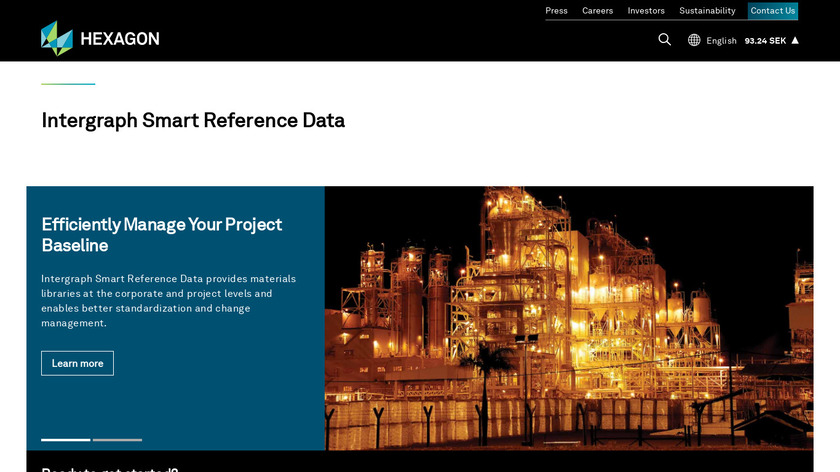Open the Investors link

point(646,11)
